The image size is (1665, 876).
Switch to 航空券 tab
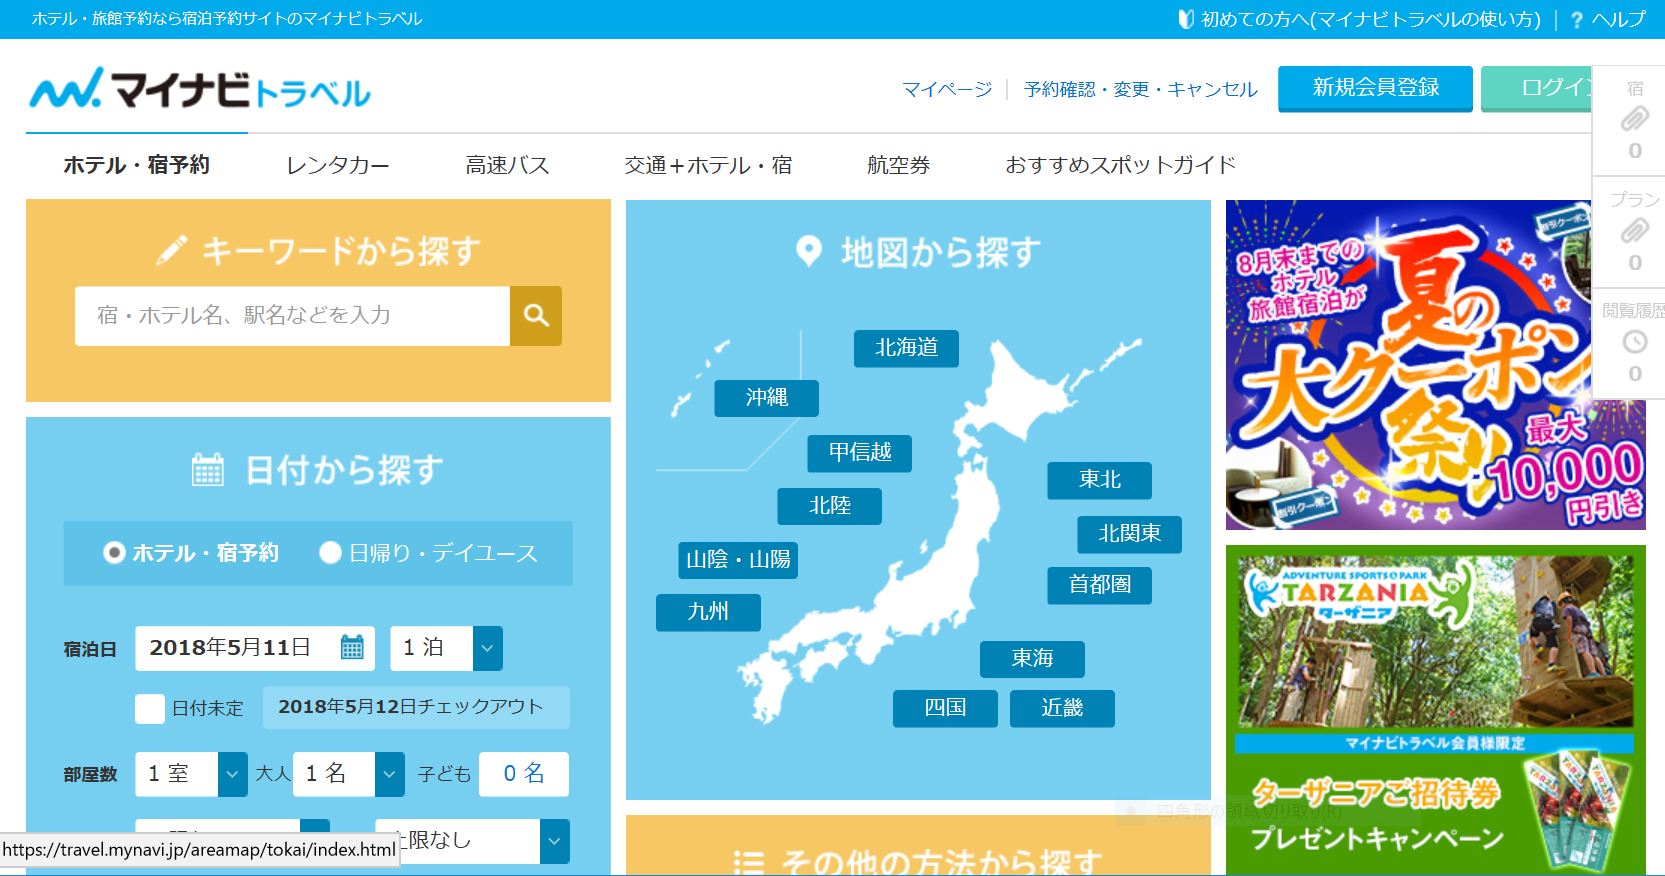(898, 165)
